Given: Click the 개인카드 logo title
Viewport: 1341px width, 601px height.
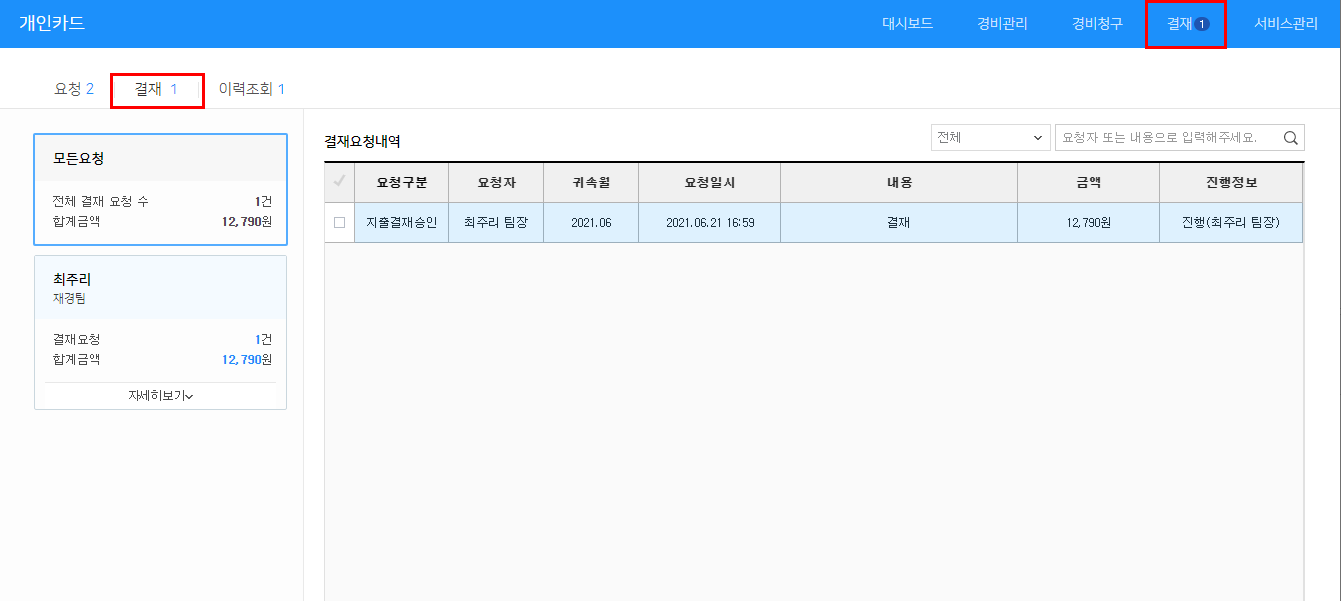Looking at the screenshot, I should [x=52, y=24].
